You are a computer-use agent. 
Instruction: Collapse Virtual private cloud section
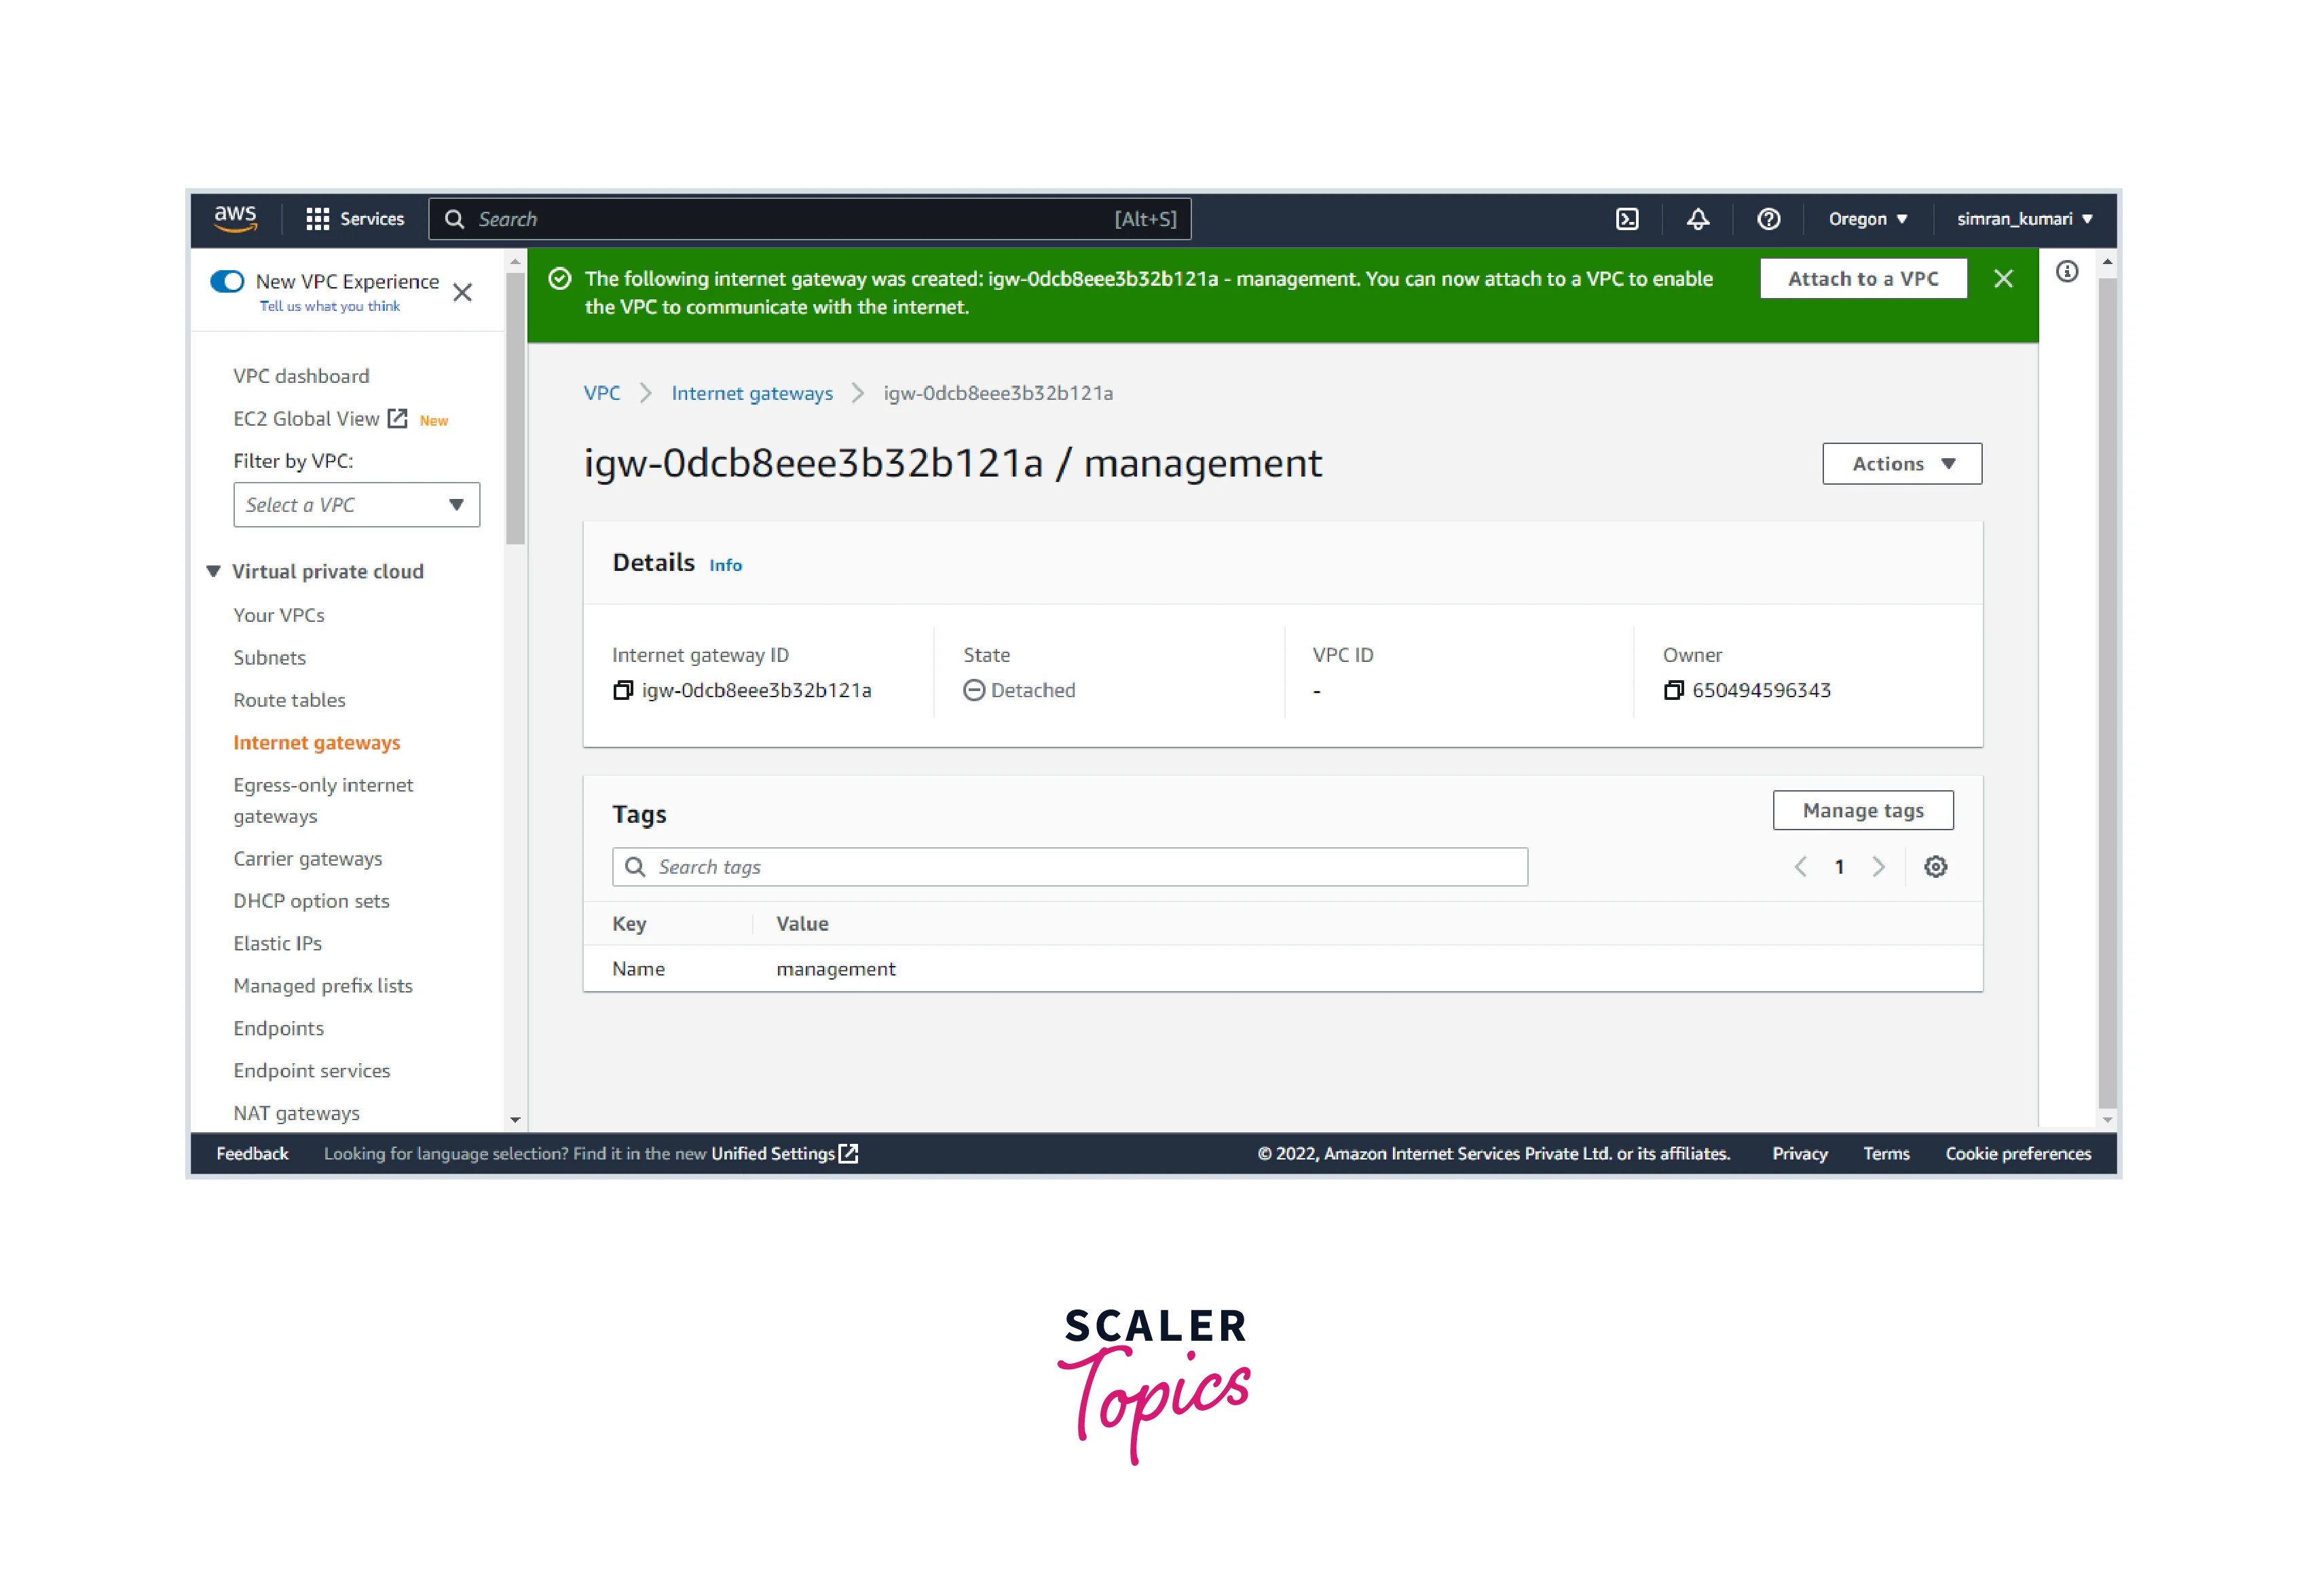213,571
